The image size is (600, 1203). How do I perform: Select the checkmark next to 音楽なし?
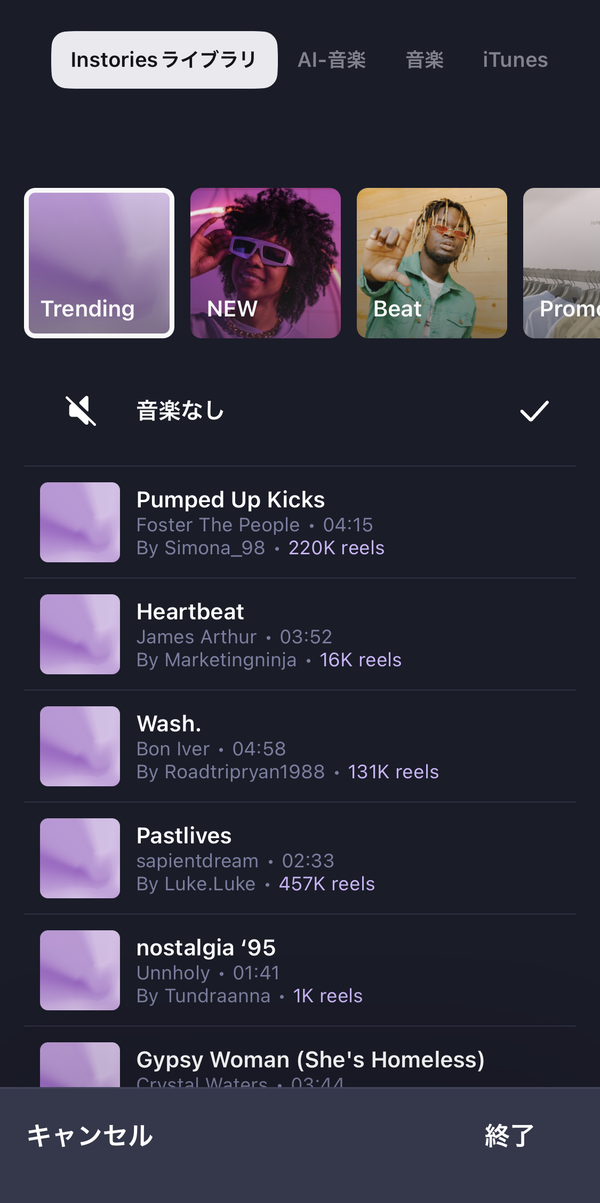point(535,410)
